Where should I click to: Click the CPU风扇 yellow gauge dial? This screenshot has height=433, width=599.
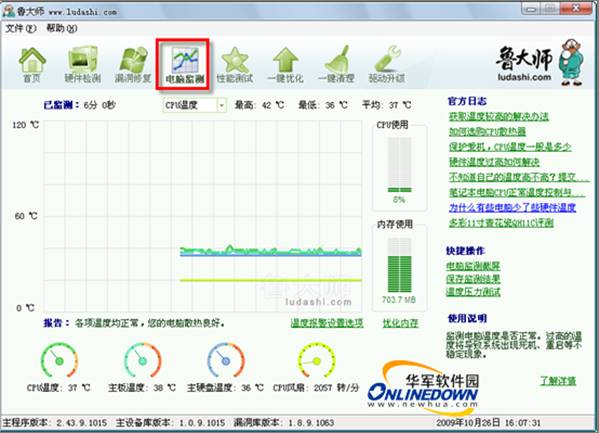[x=316, y=360]
